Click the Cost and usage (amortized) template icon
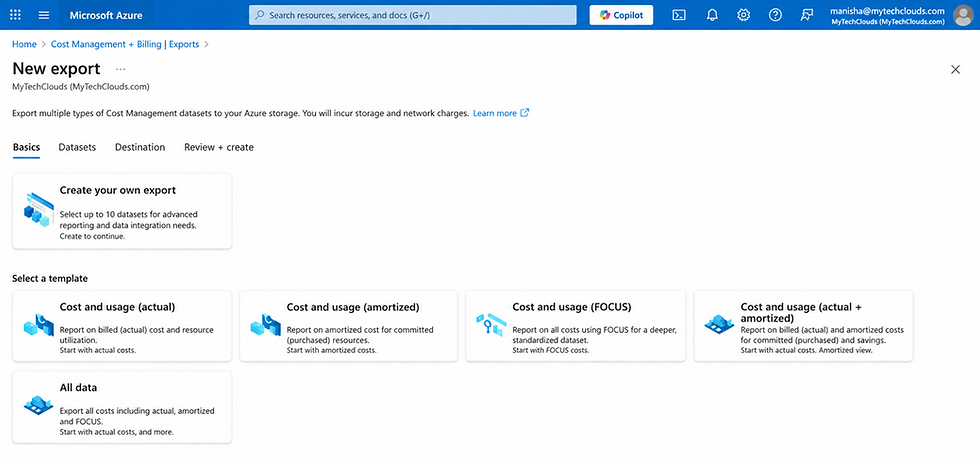The image size is (980, 462). (x=266, y=325)
